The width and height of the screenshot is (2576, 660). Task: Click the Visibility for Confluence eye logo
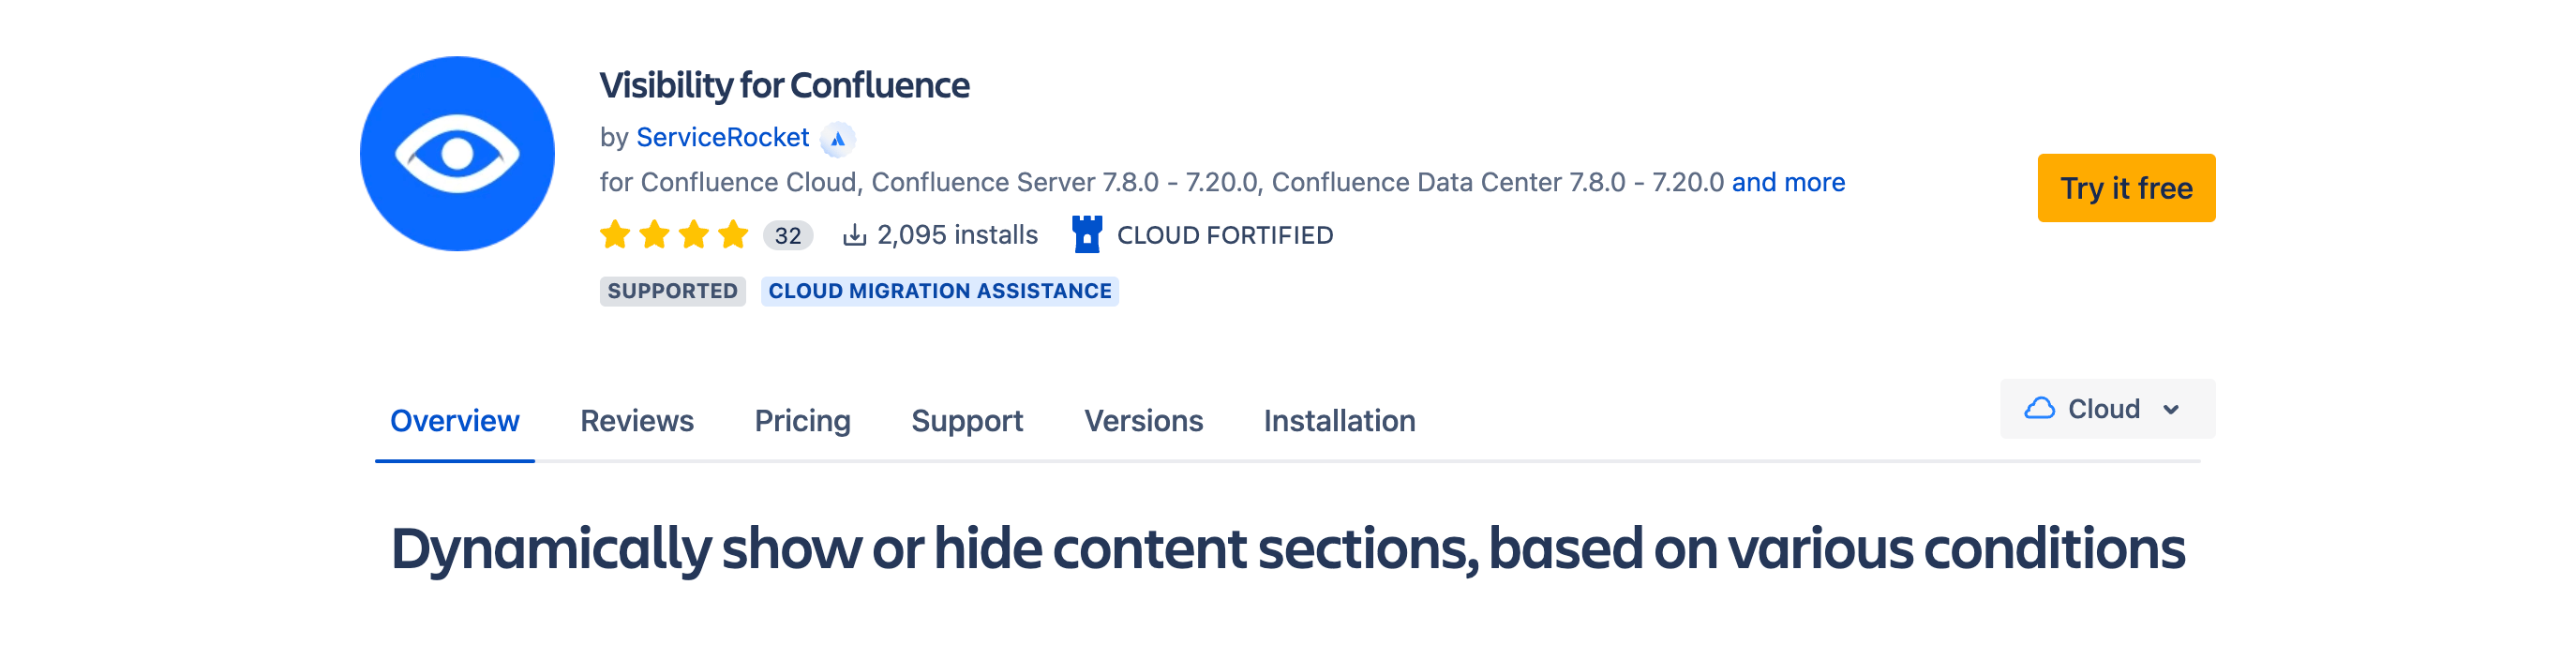pos(458,152)
